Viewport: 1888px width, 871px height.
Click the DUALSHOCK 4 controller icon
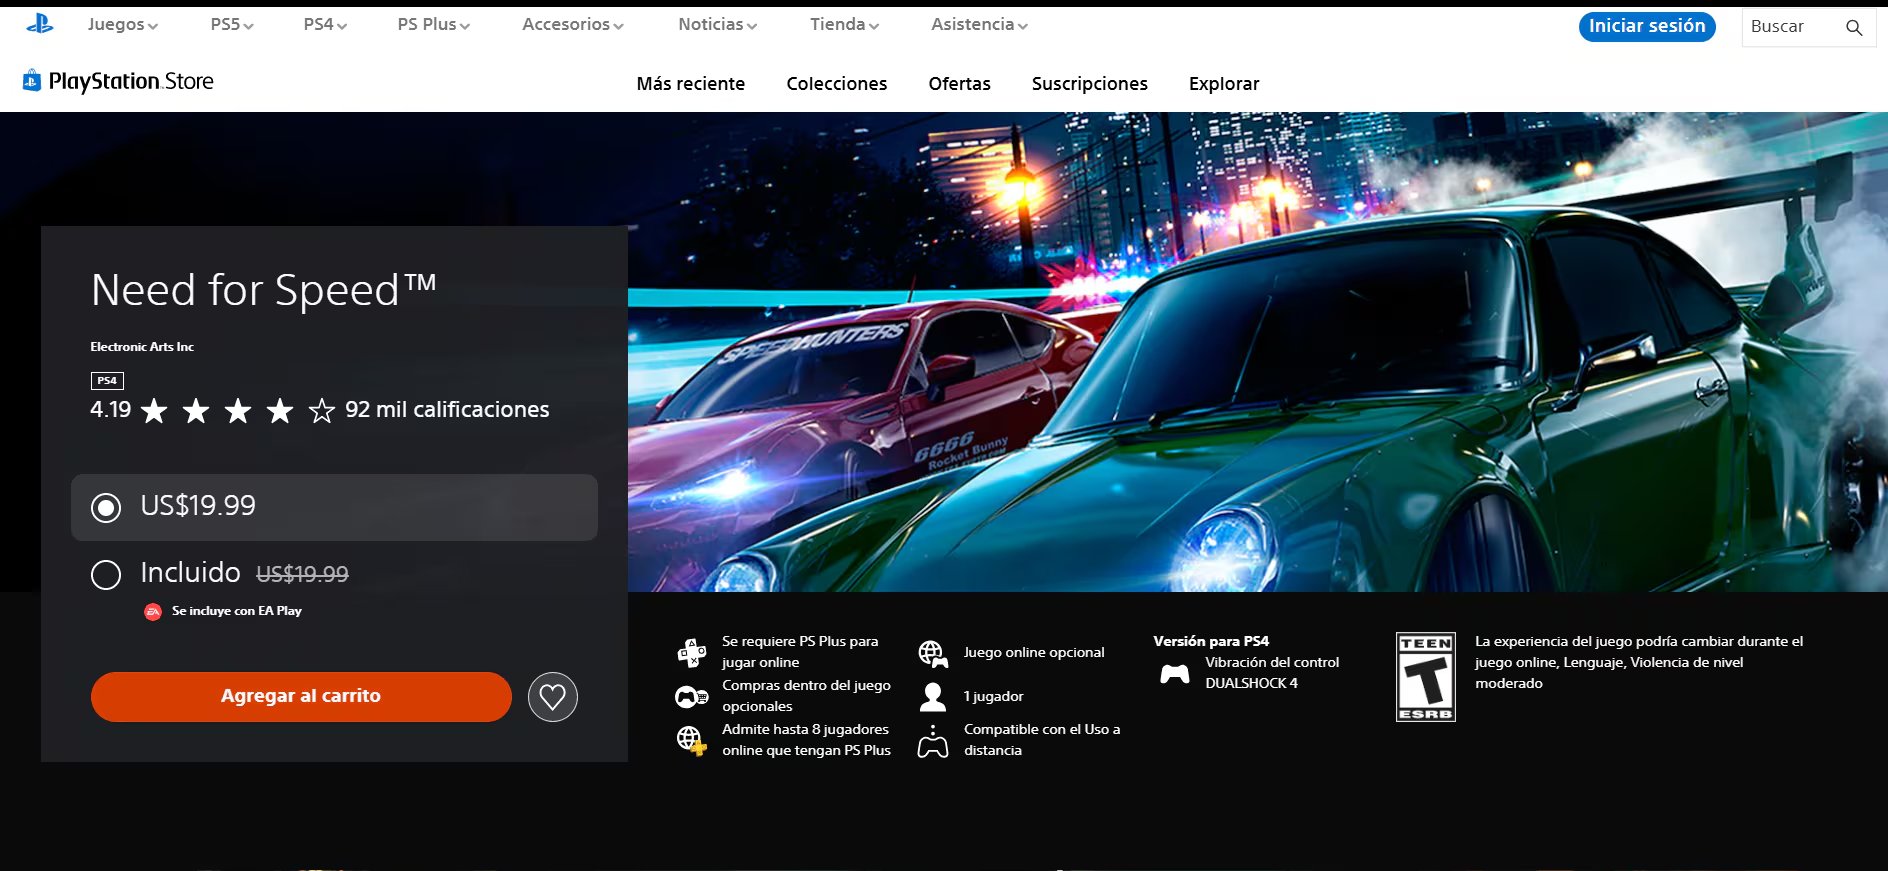pos(1175,673)
